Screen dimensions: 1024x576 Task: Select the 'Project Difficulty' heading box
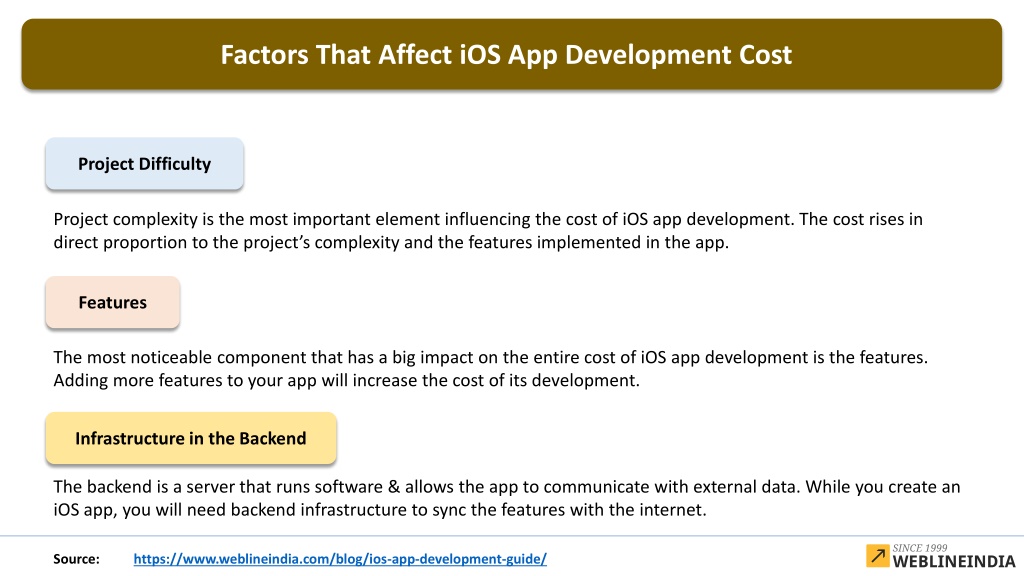(144, 164)
